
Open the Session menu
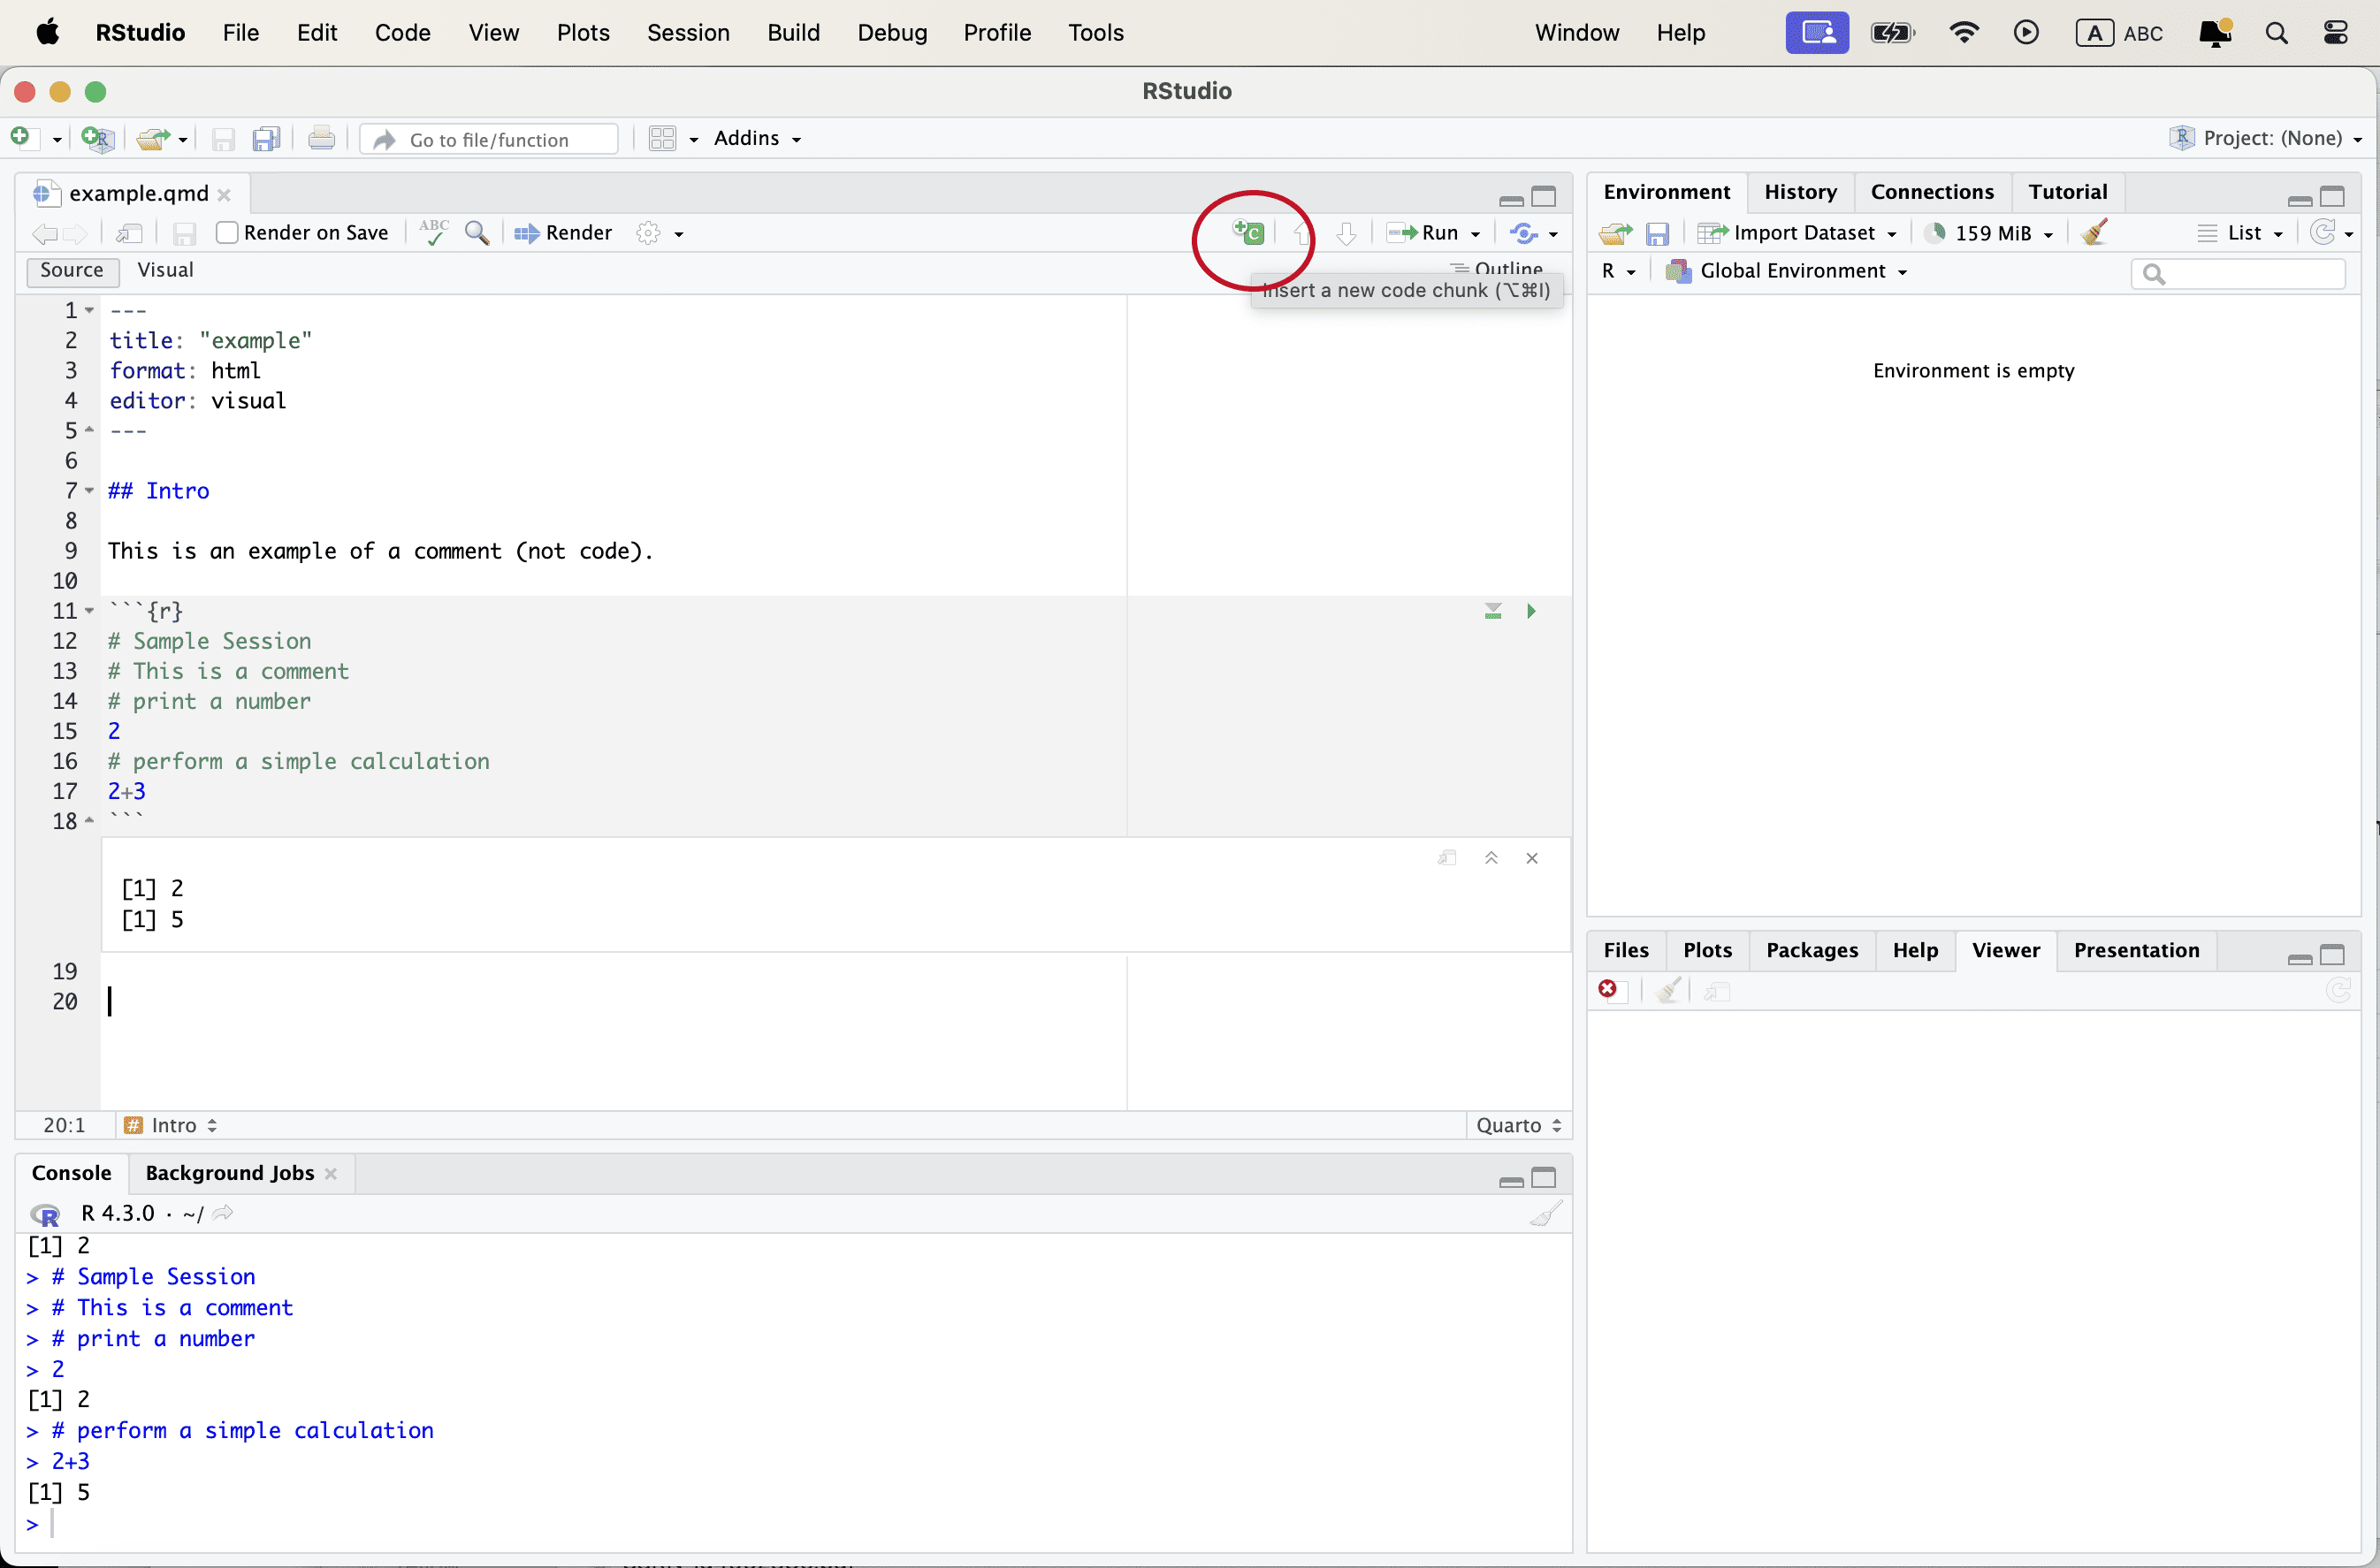(x=687, y=32)
